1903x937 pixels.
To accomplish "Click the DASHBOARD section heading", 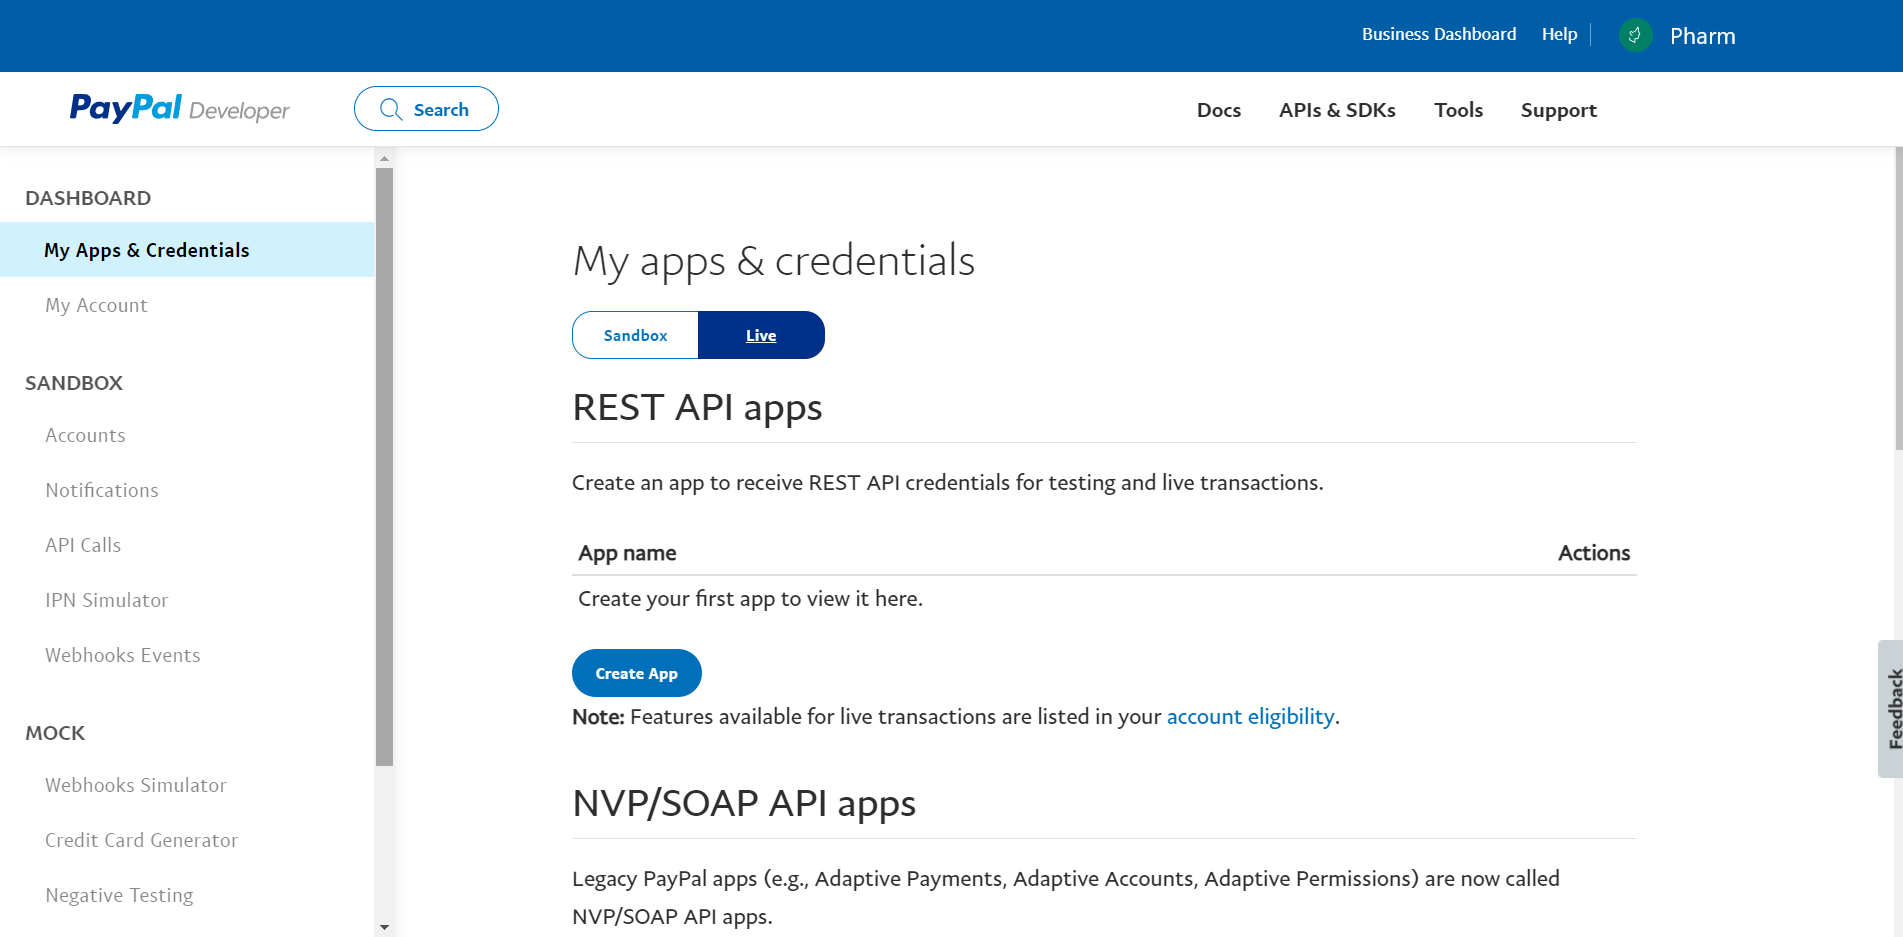I will [x=88, y=198].
